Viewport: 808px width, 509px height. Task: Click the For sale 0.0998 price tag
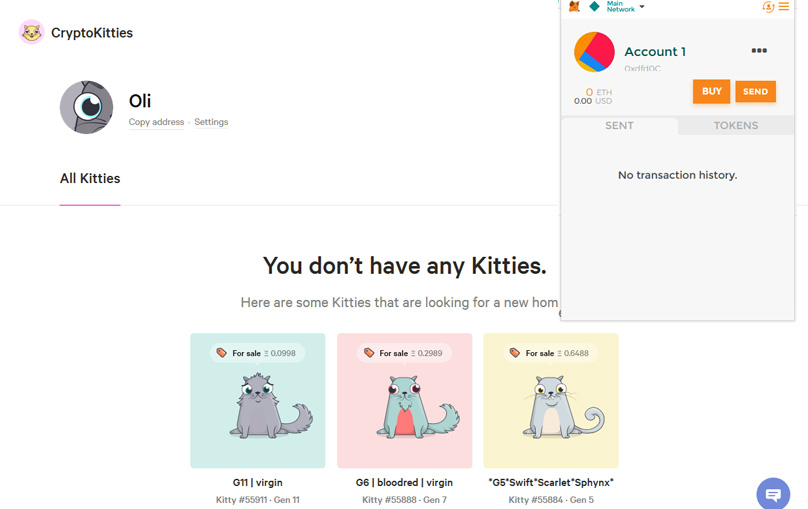257,353
